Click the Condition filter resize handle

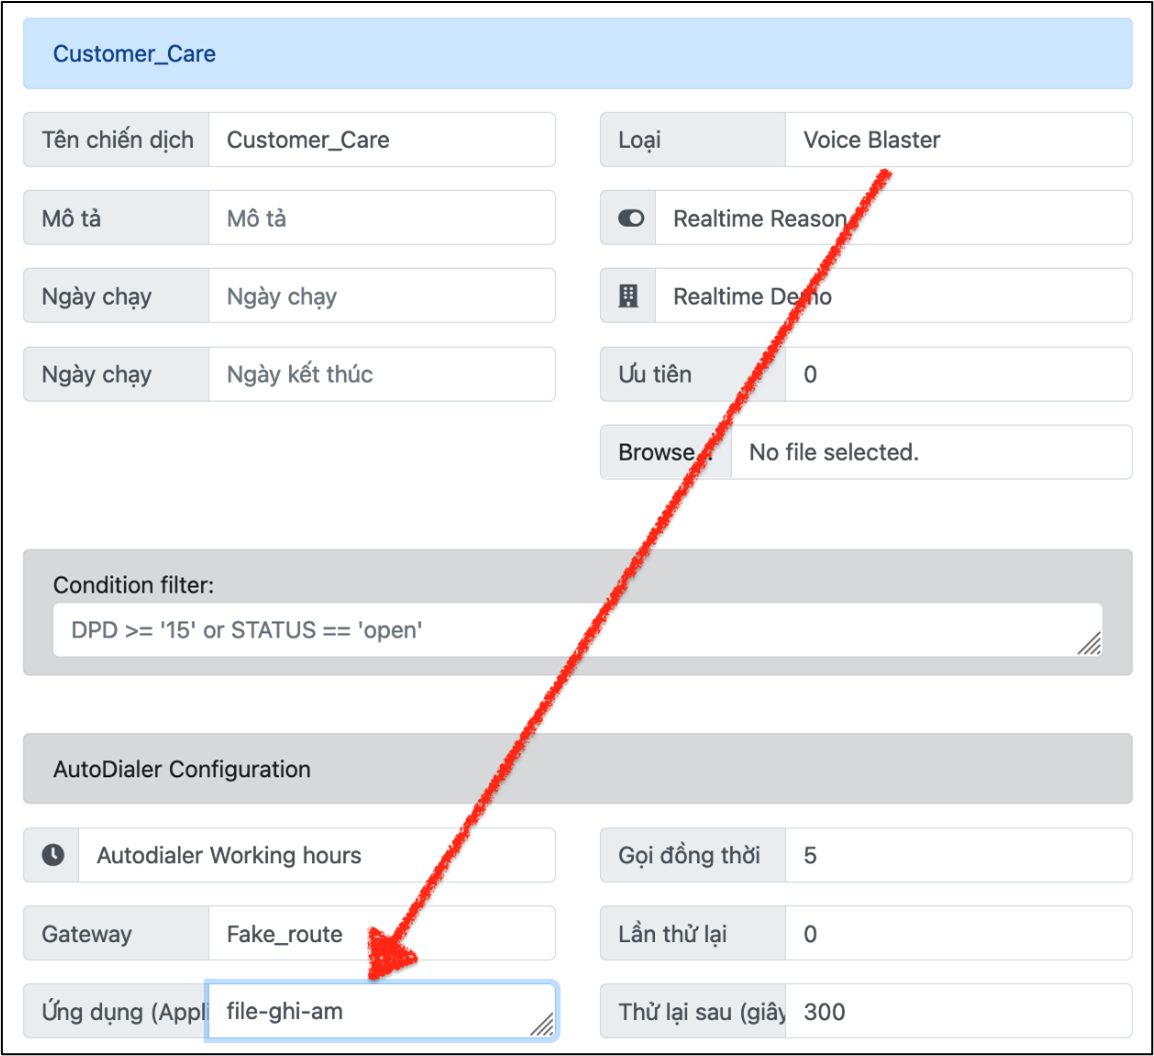1089,643
